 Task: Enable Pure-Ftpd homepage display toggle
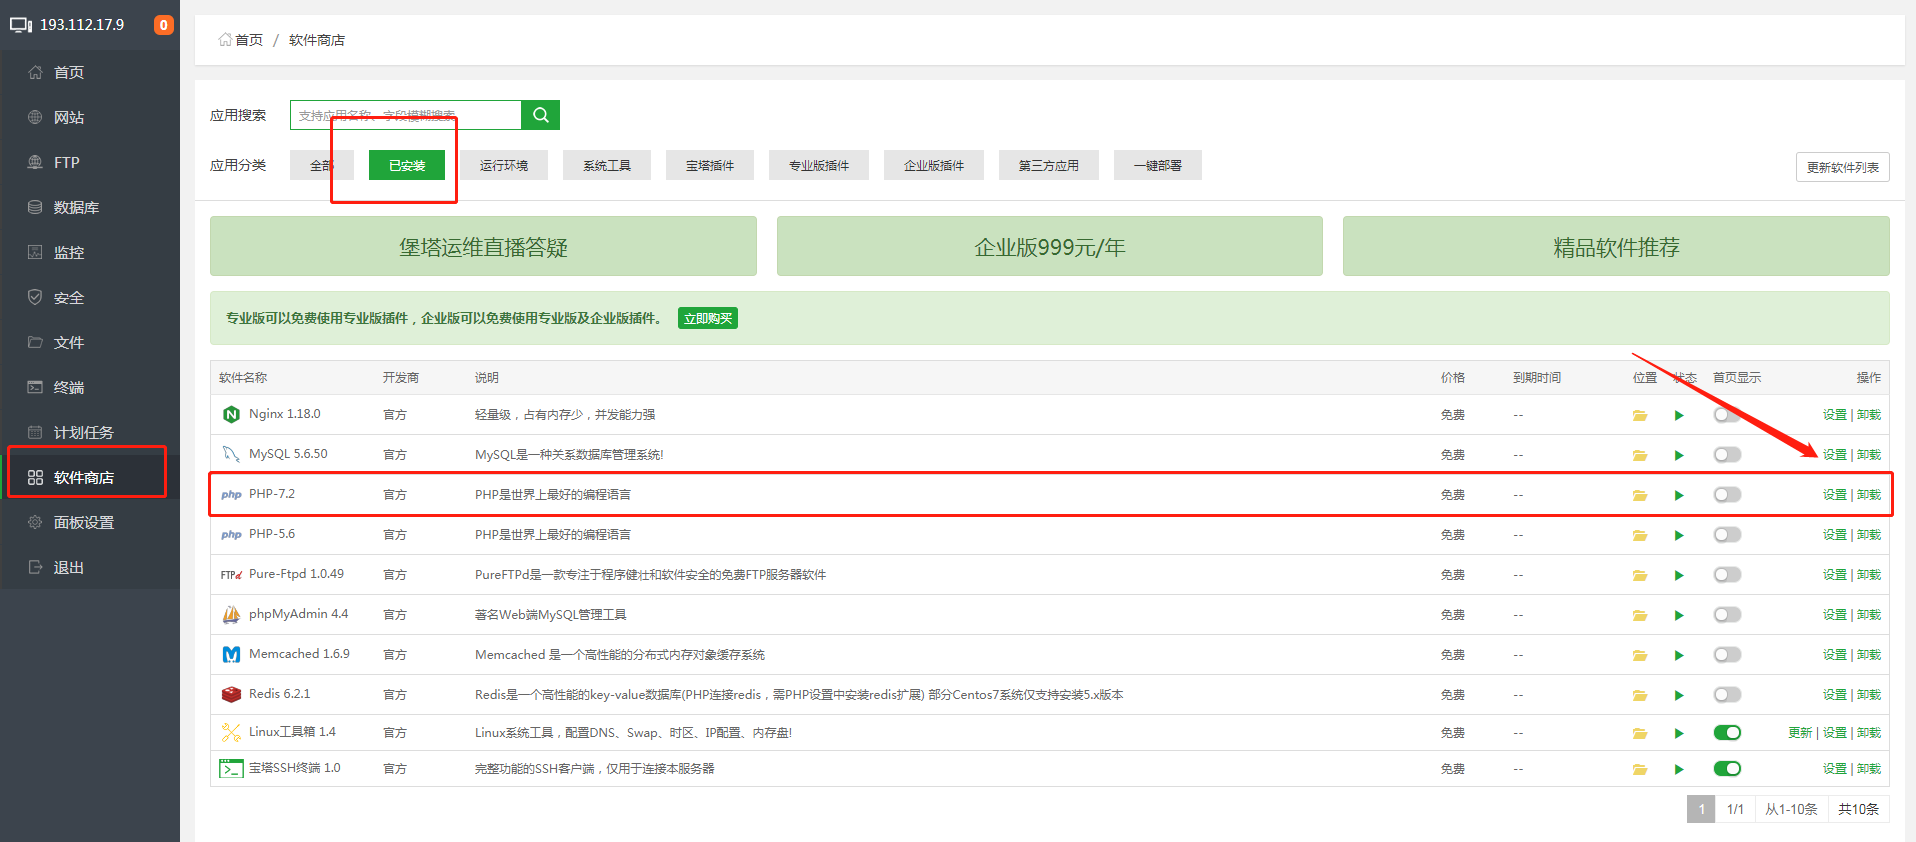coord(1727,575)
